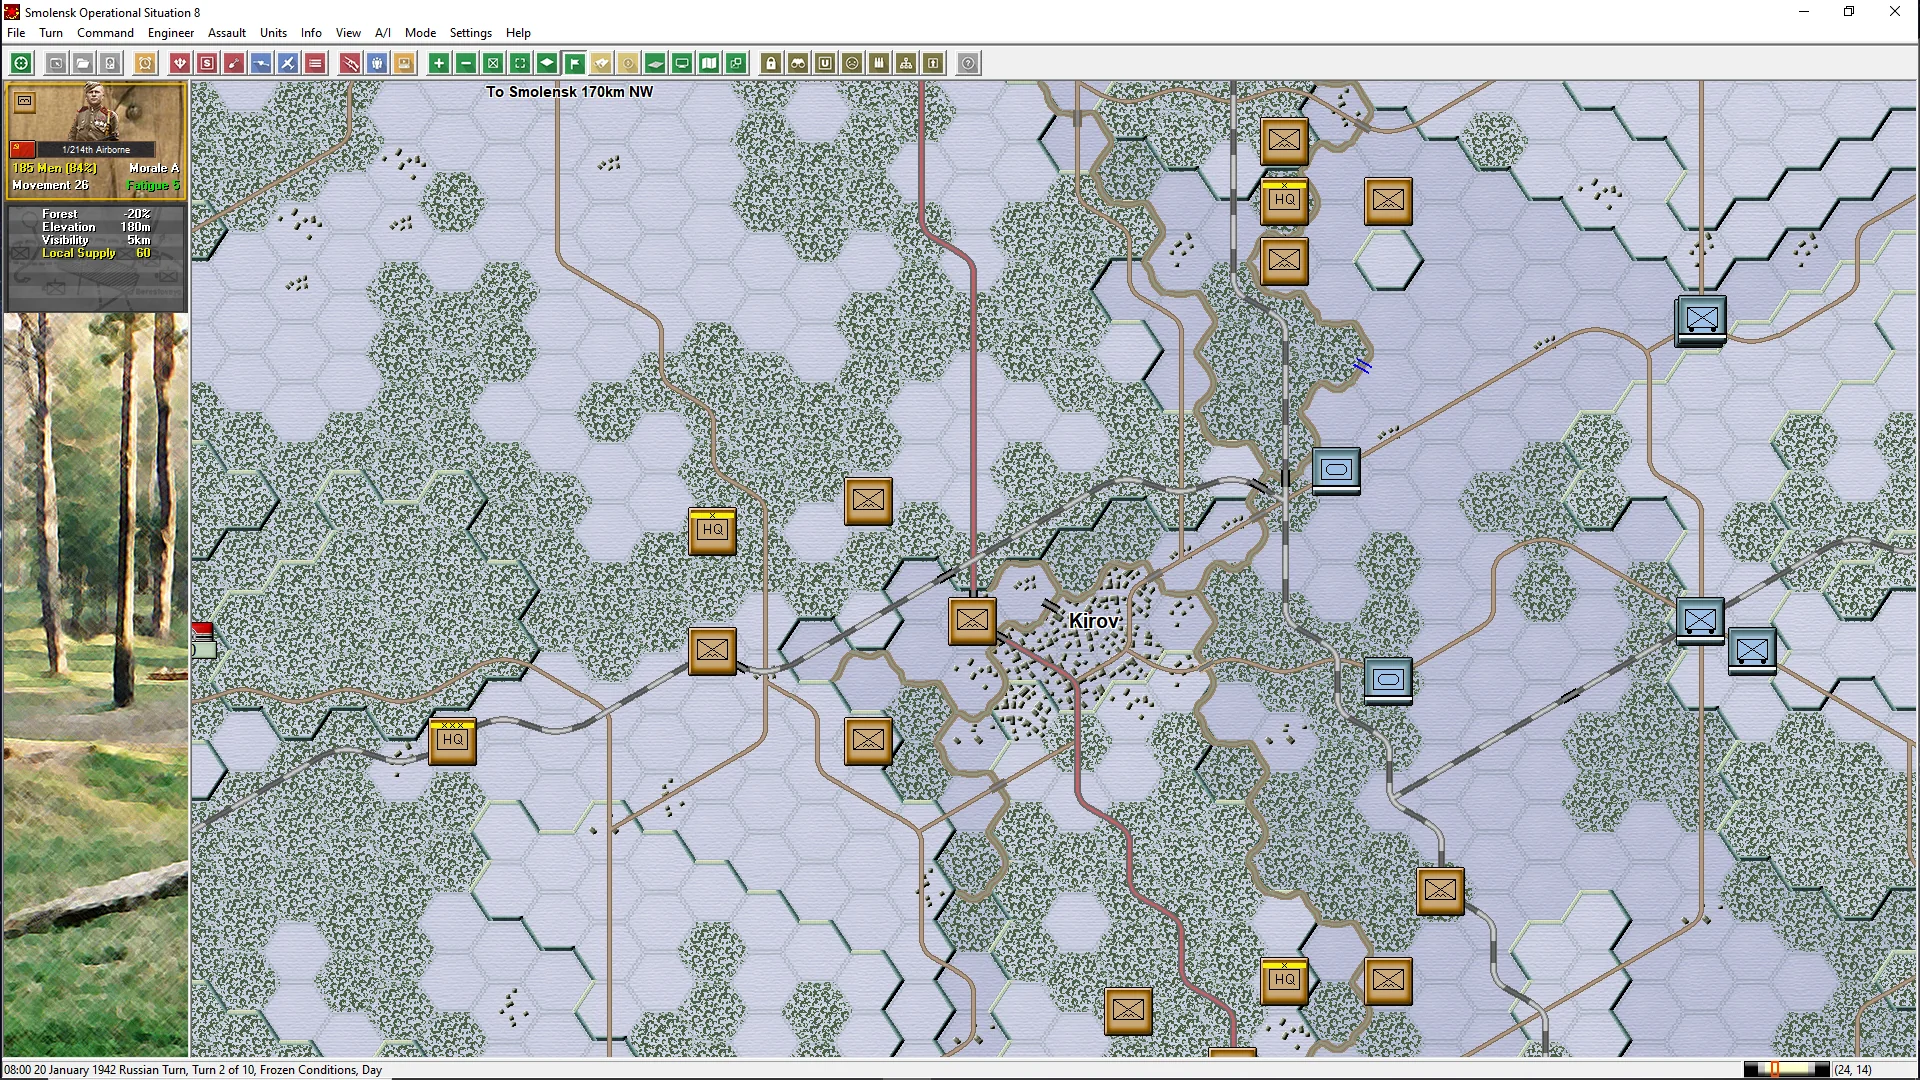Click the 1/214th Airborne unit portrait
Screen dimensions: 1920x1080
96,115
